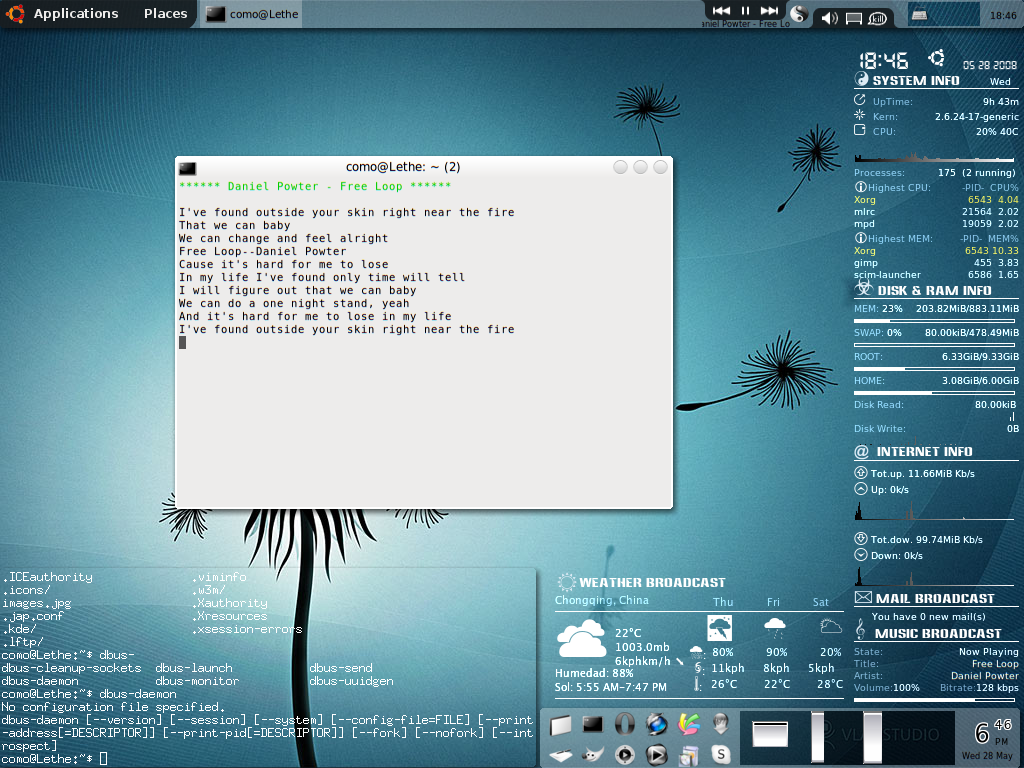Click the mail envelope icon by MAIL BROADCAST

[863, 597]
